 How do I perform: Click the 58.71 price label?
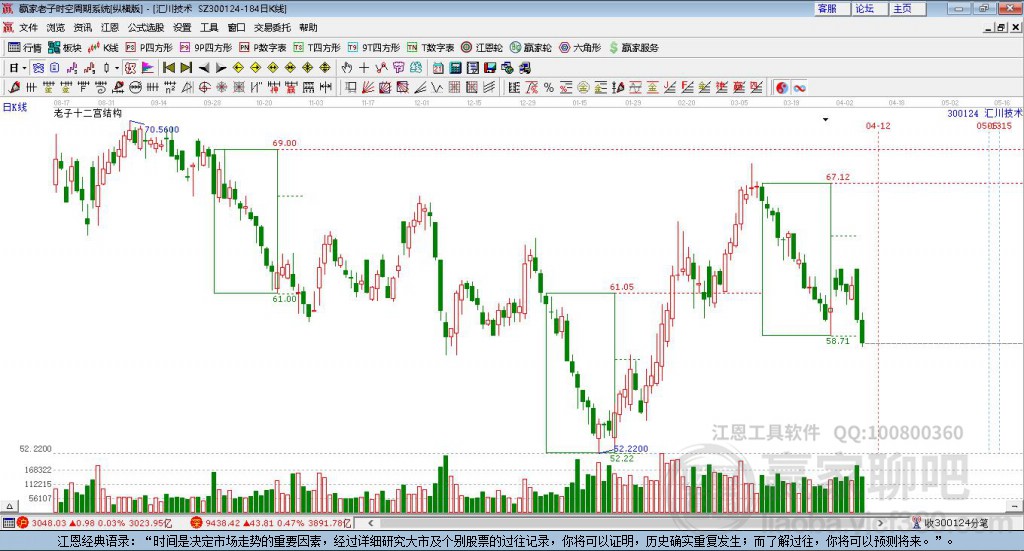pyautogui.click(x=838, y=341)
